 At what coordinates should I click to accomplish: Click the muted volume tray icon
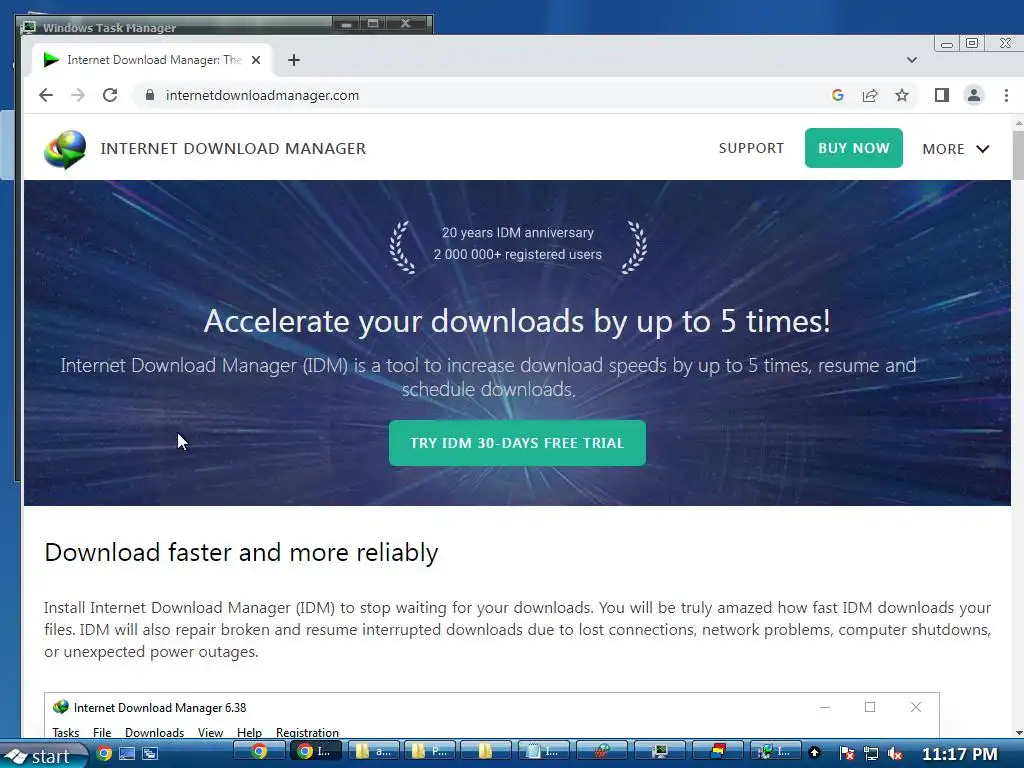pyautogui.click(x=895, y=754)
